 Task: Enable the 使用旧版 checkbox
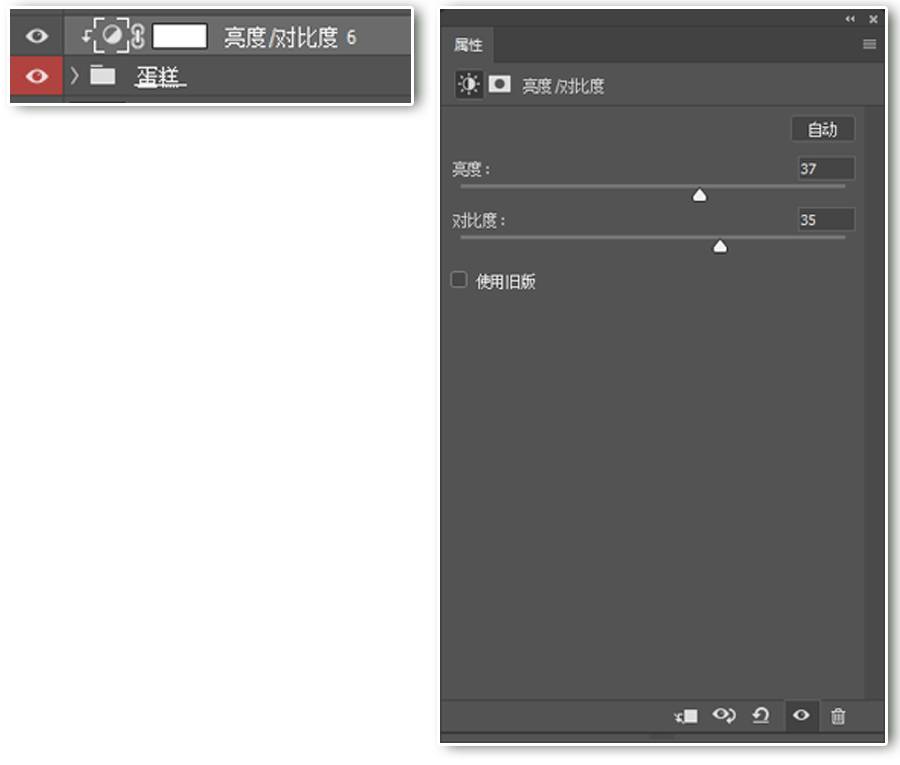tap(459, 279)
